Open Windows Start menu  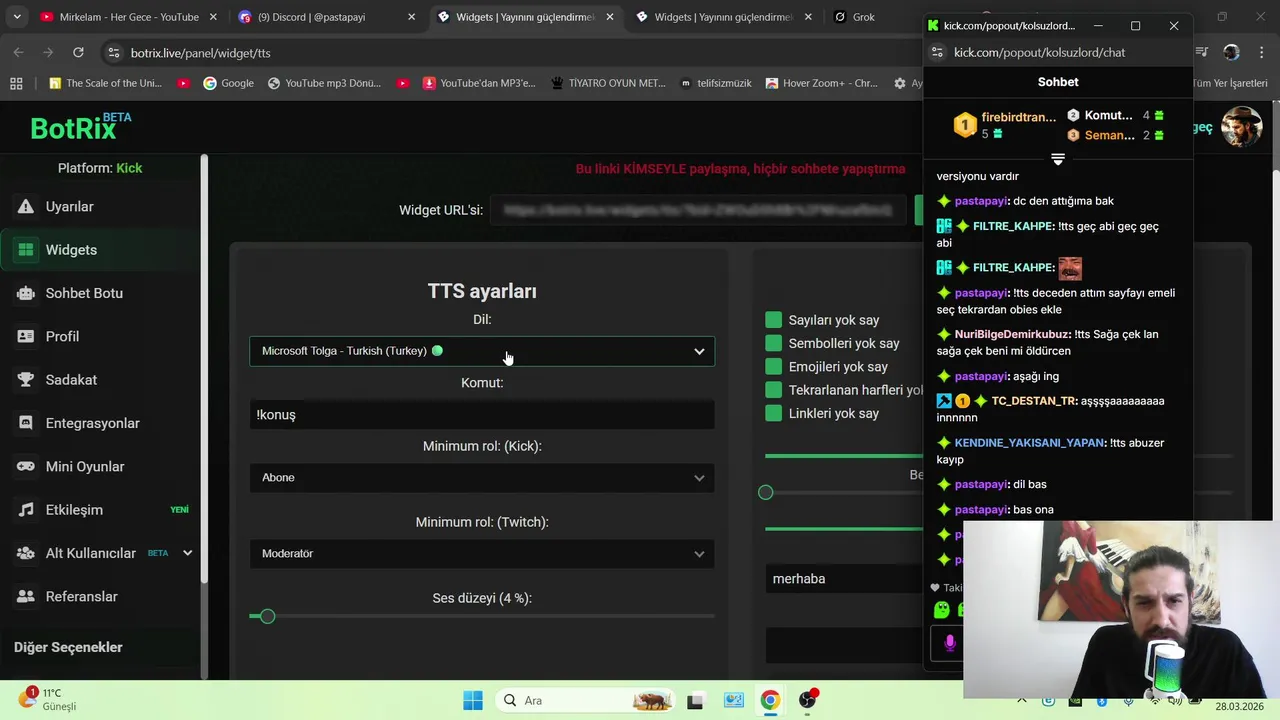[473, 700]
